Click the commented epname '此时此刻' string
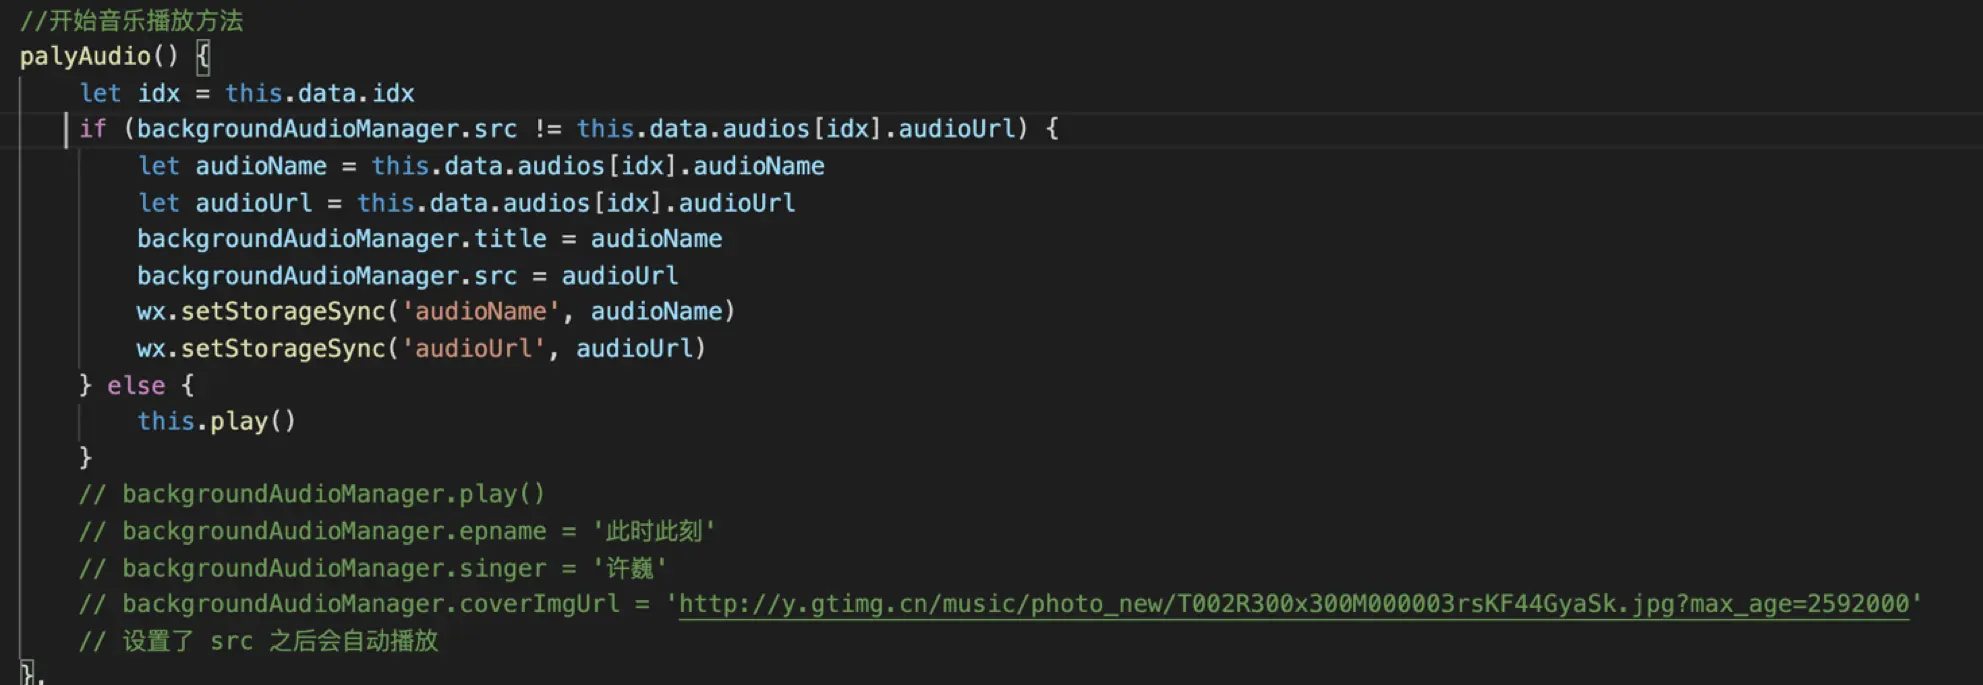 [x=654, y=531]
